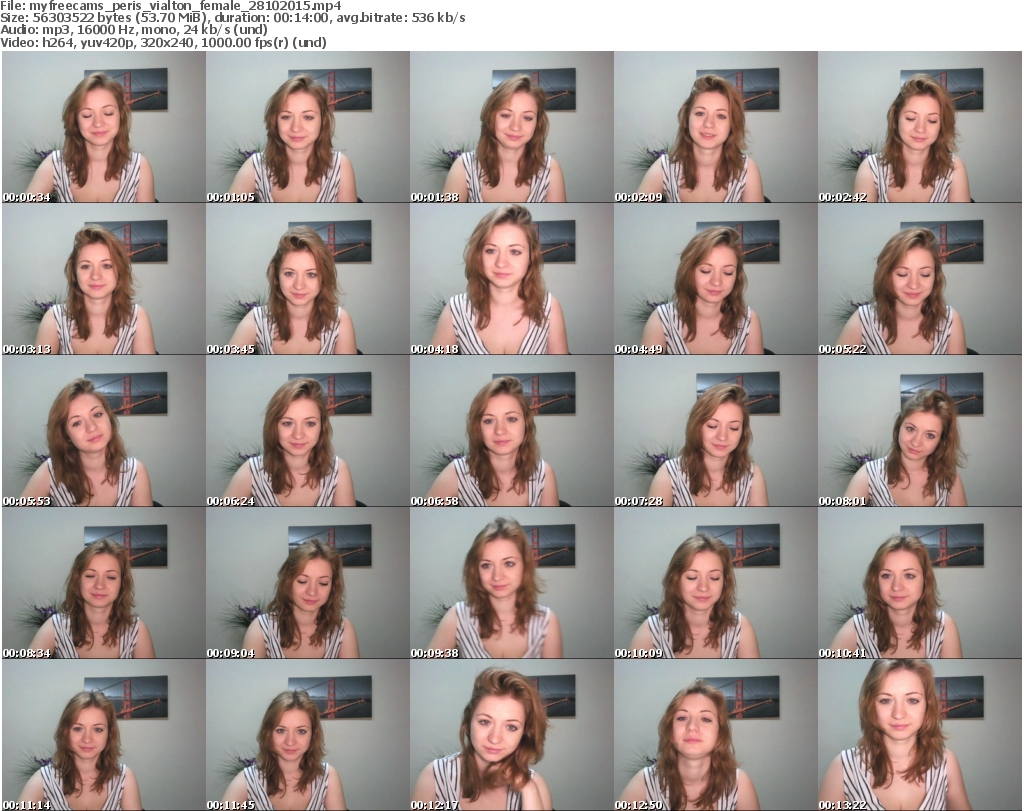The image size is (1024, 811).
Task: Open thumbnail frame stamped 00:04:18
Action: [511, 279]
